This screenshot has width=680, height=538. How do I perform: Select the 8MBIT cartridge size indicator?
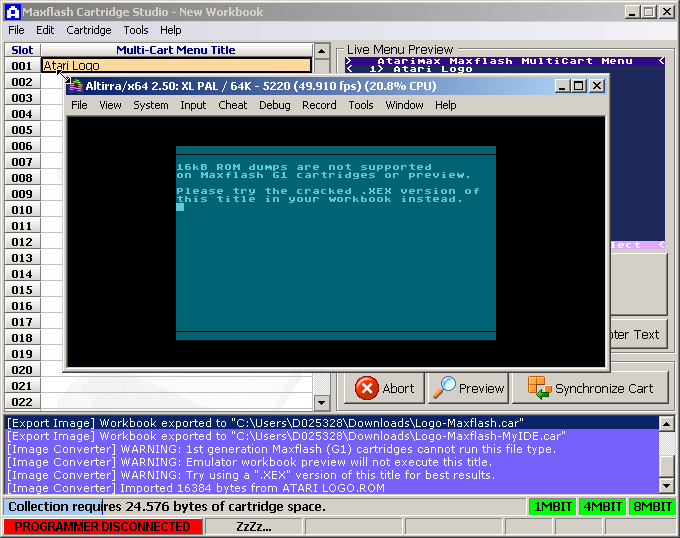click(652, 506)
